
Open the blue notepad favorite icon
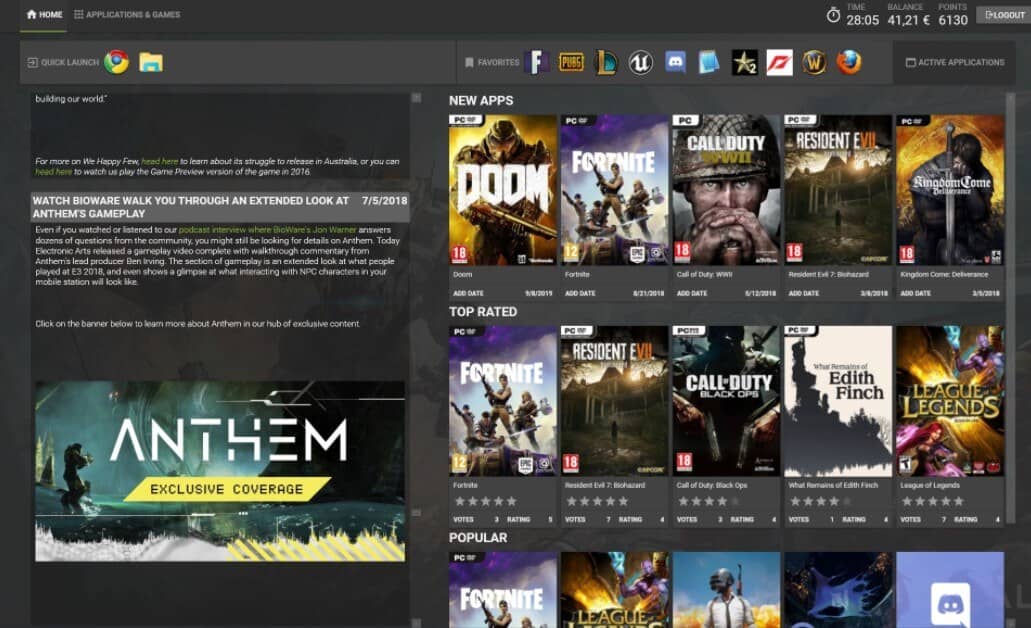[x=709, y=62]
